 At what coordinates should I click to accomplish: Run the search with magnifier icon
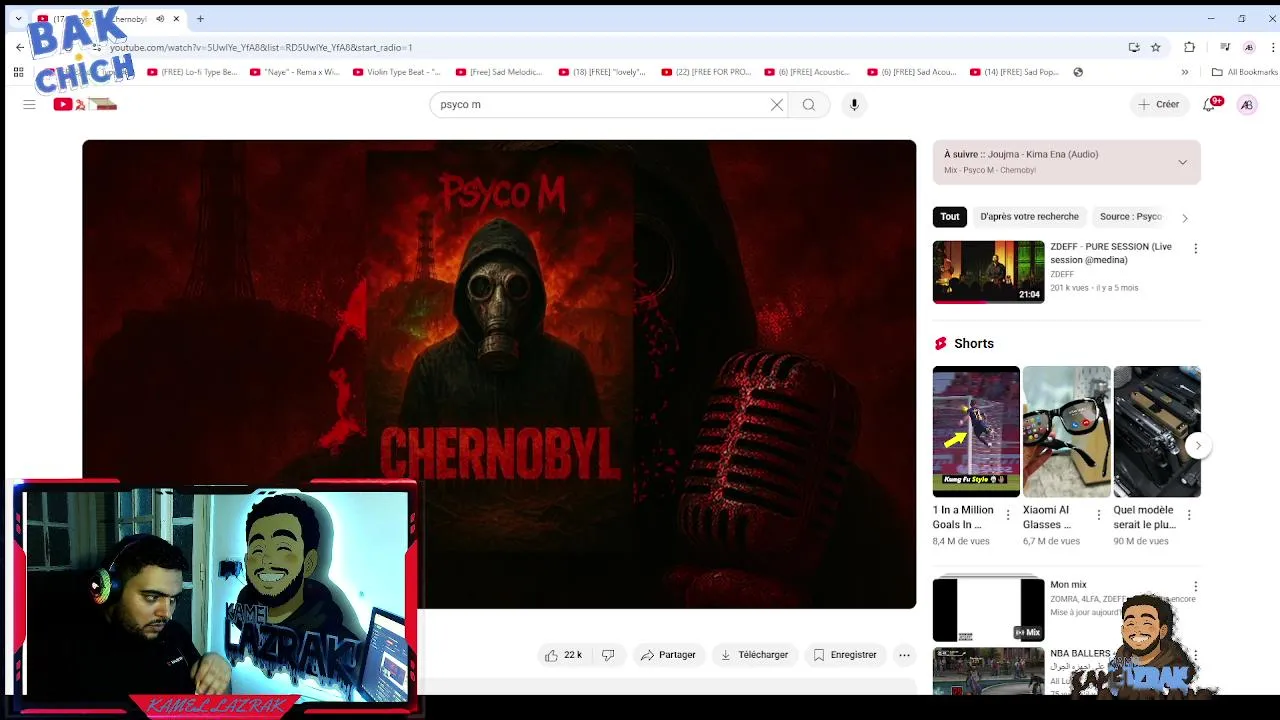809,104
